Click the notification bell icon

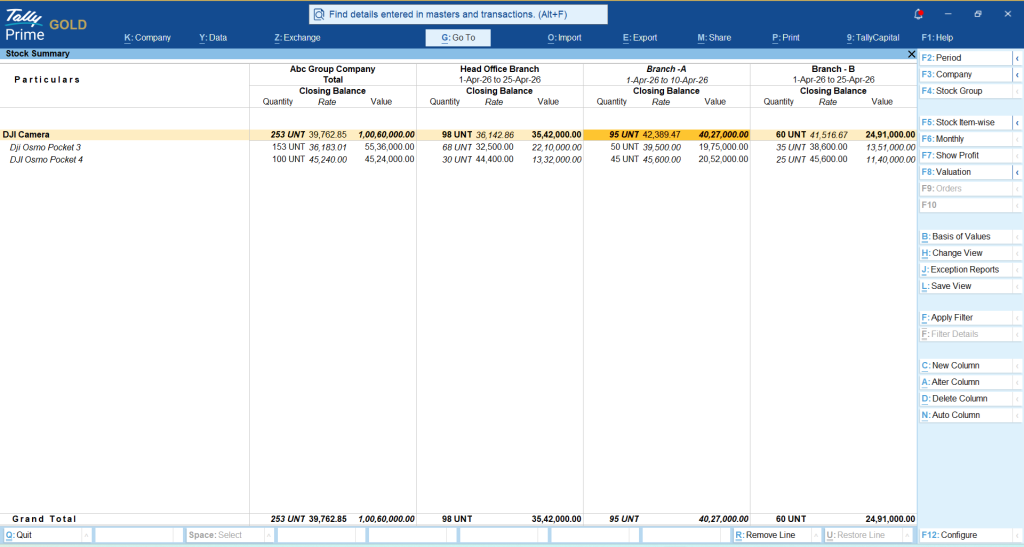pyautogui.click(x=918, y=14)
